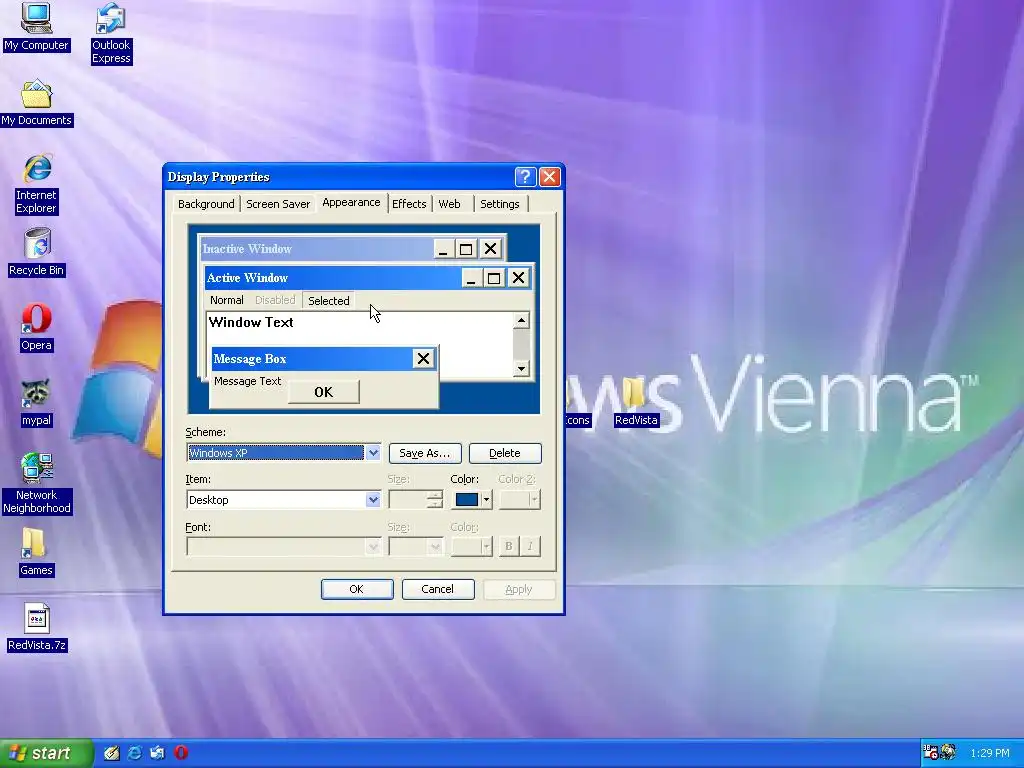Open the Start menu
Image resolution: width=1024 pixels, height=768 pixels.
click(46, 753)
